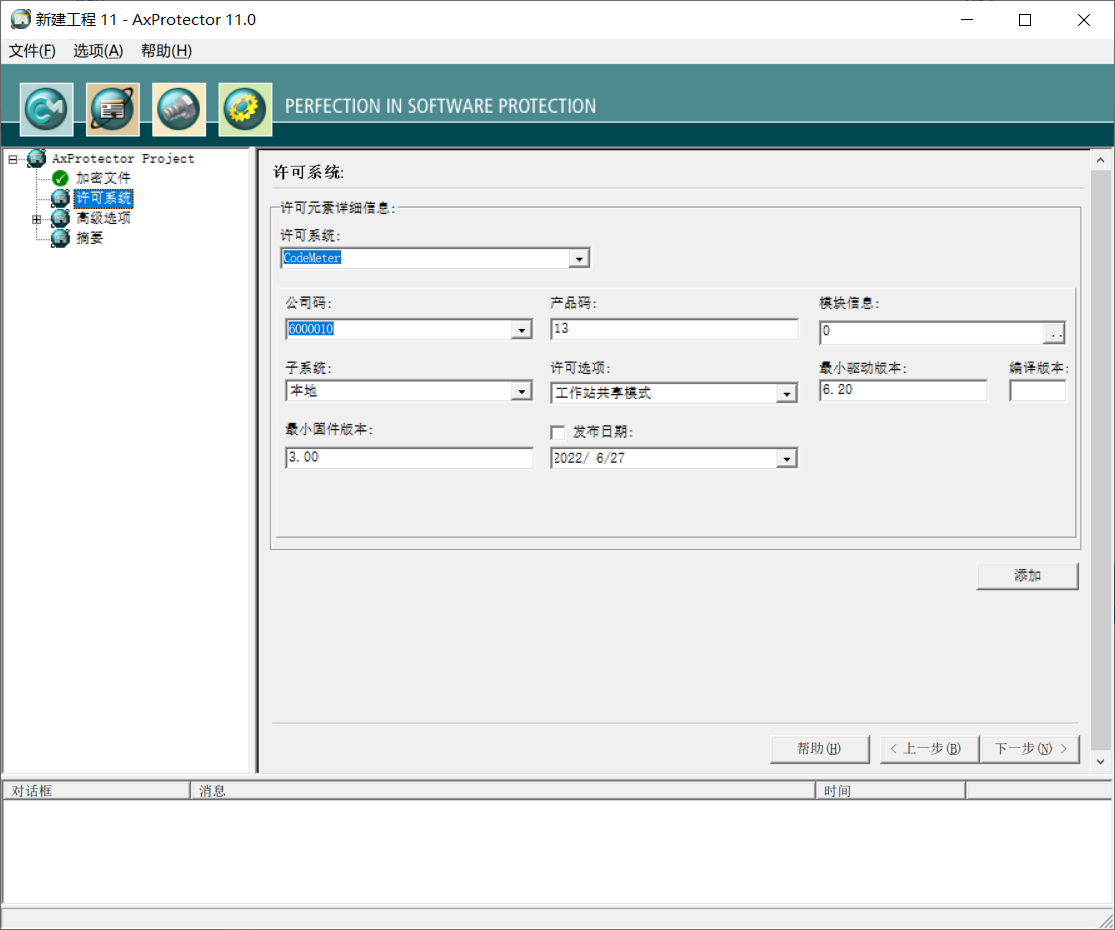Click the green checkmark icon beside 加密文件
Screen dimensions: 1115x930
(60, 178)
